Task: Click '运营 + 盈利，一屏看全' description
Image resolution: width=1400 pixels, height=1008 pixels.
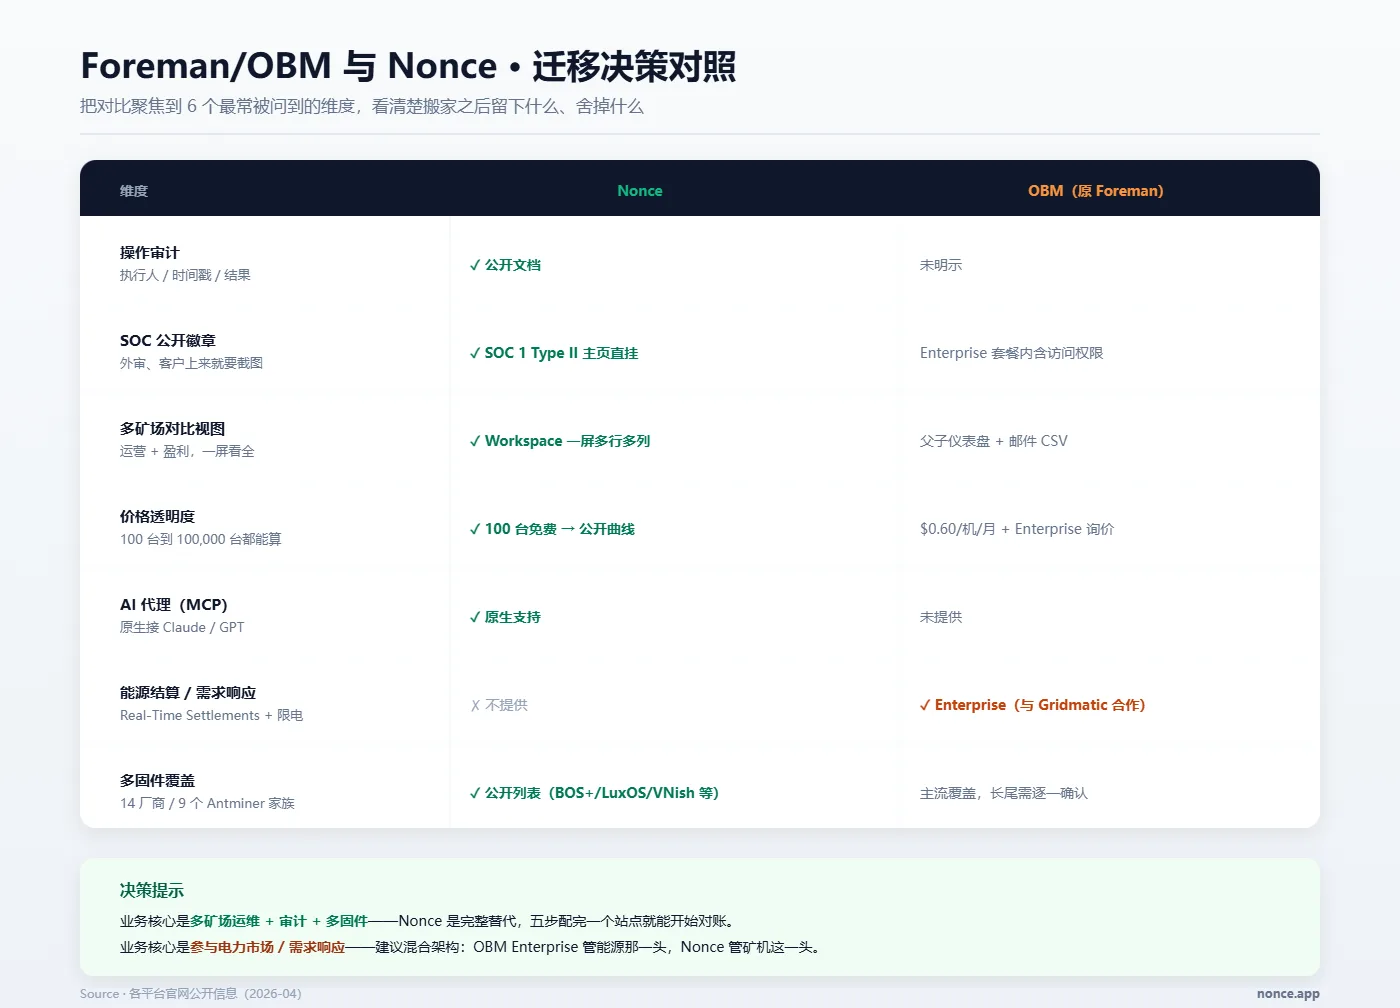Action: 188,451
